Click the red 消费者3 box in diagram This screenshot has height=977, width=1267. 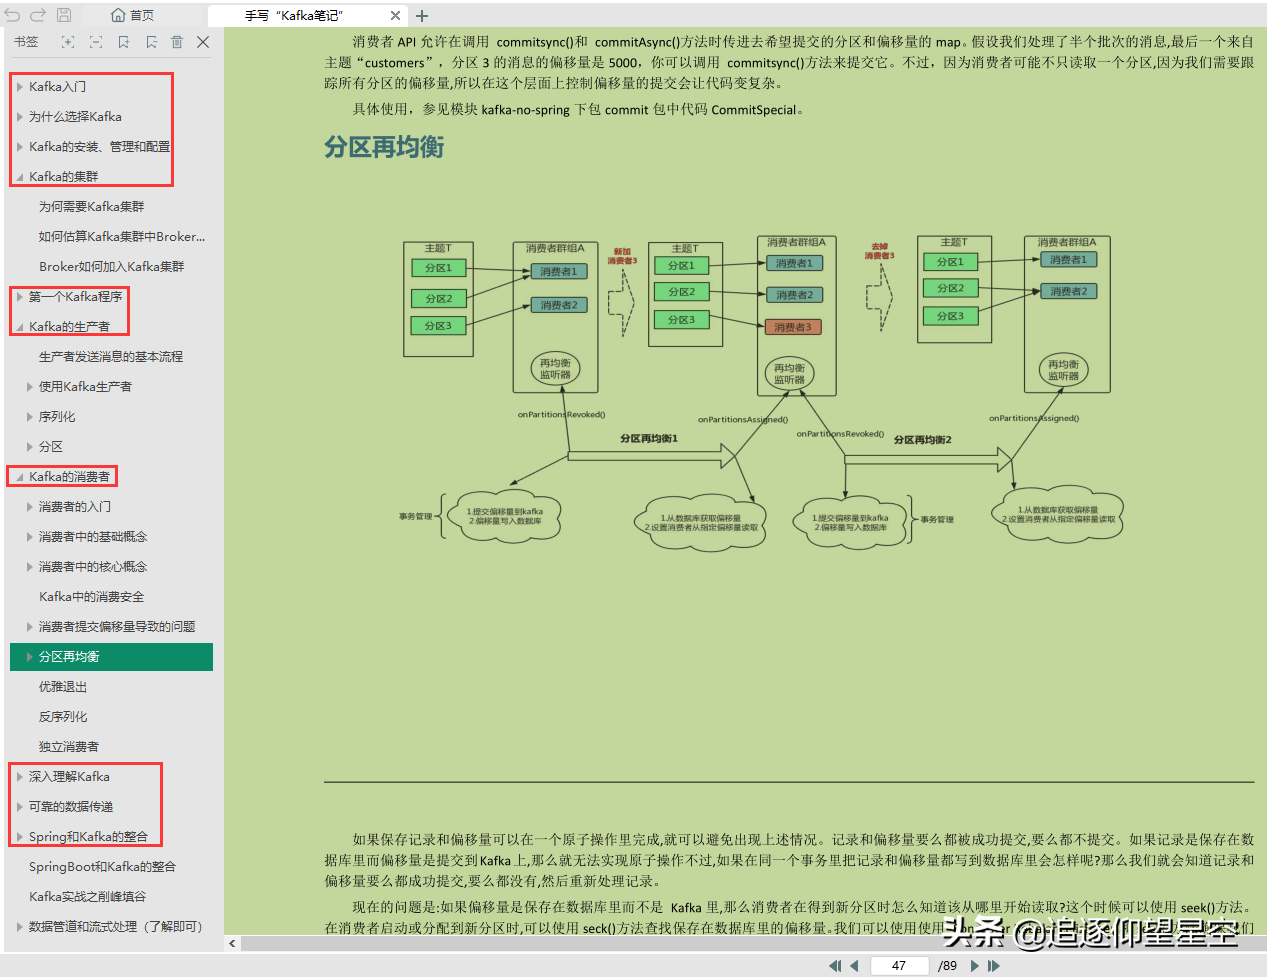click(794, 327)
